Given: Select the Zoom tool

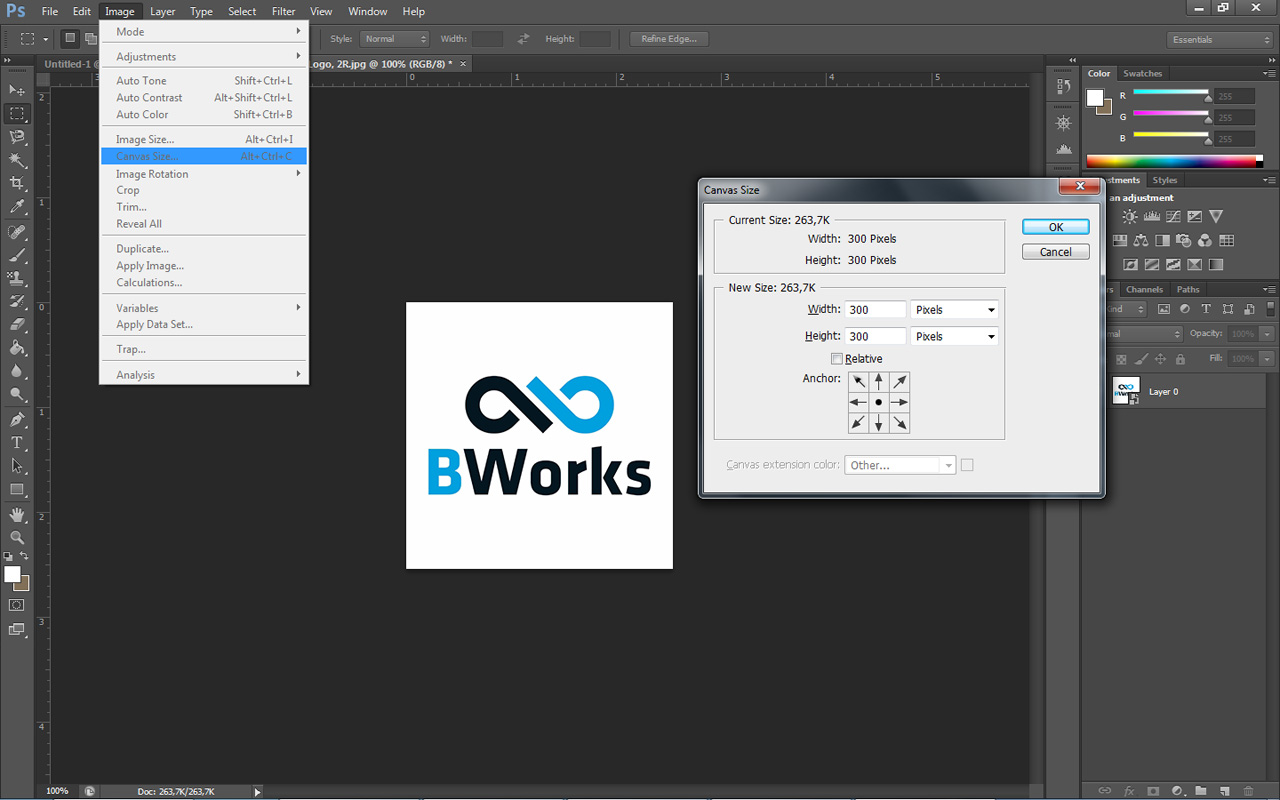Looking at the screenshot, I should [x=17, y=537].
